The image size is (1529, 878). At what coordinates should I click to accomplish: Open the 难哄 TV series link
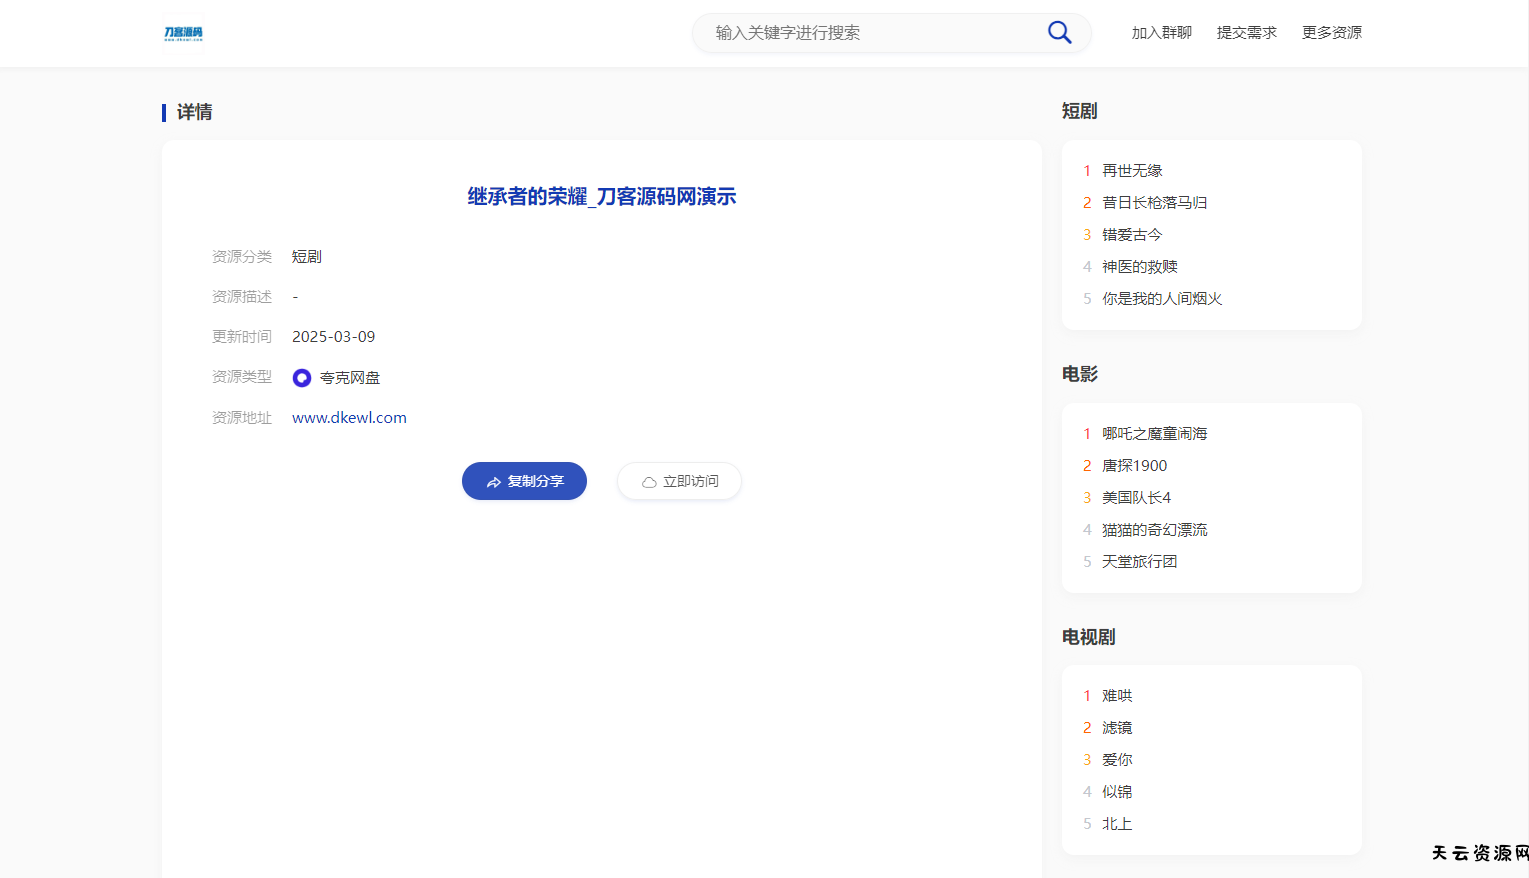1117,696
